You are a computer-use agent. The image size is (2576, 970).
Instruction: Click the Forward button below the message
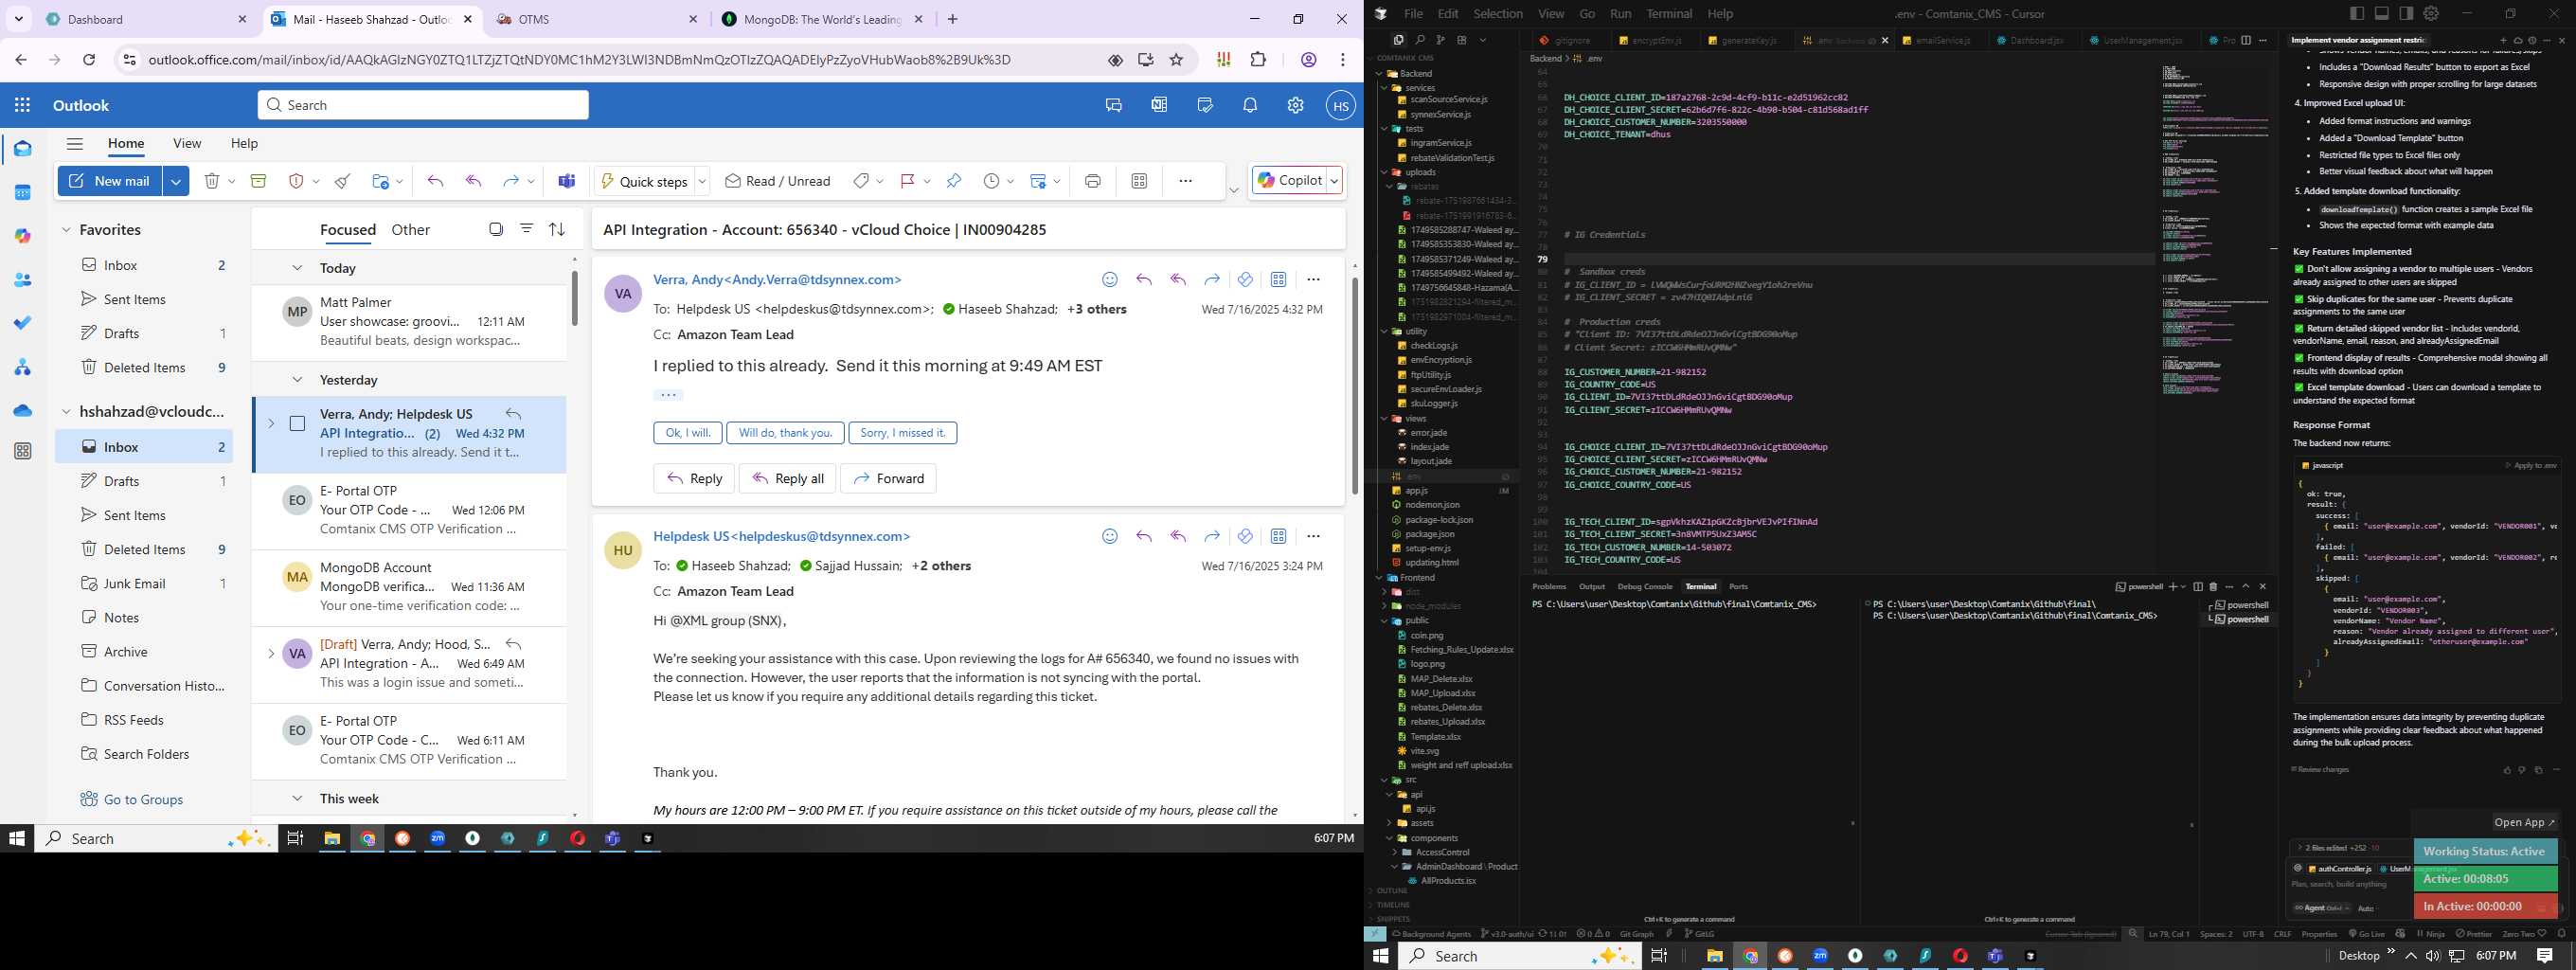pos(888,478)
